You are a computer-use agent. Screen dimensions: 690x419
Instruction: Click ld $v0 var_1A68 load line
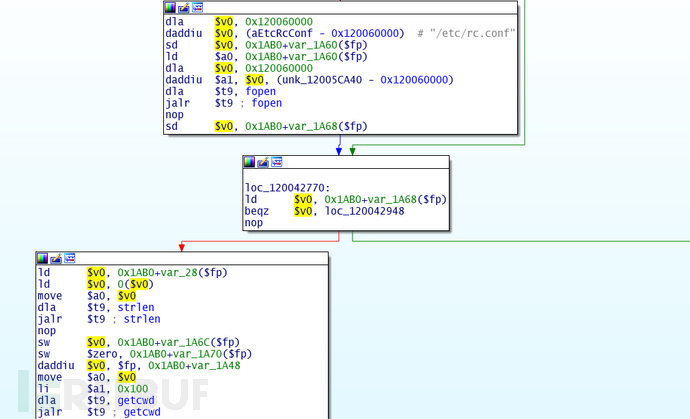coord(345,199)
